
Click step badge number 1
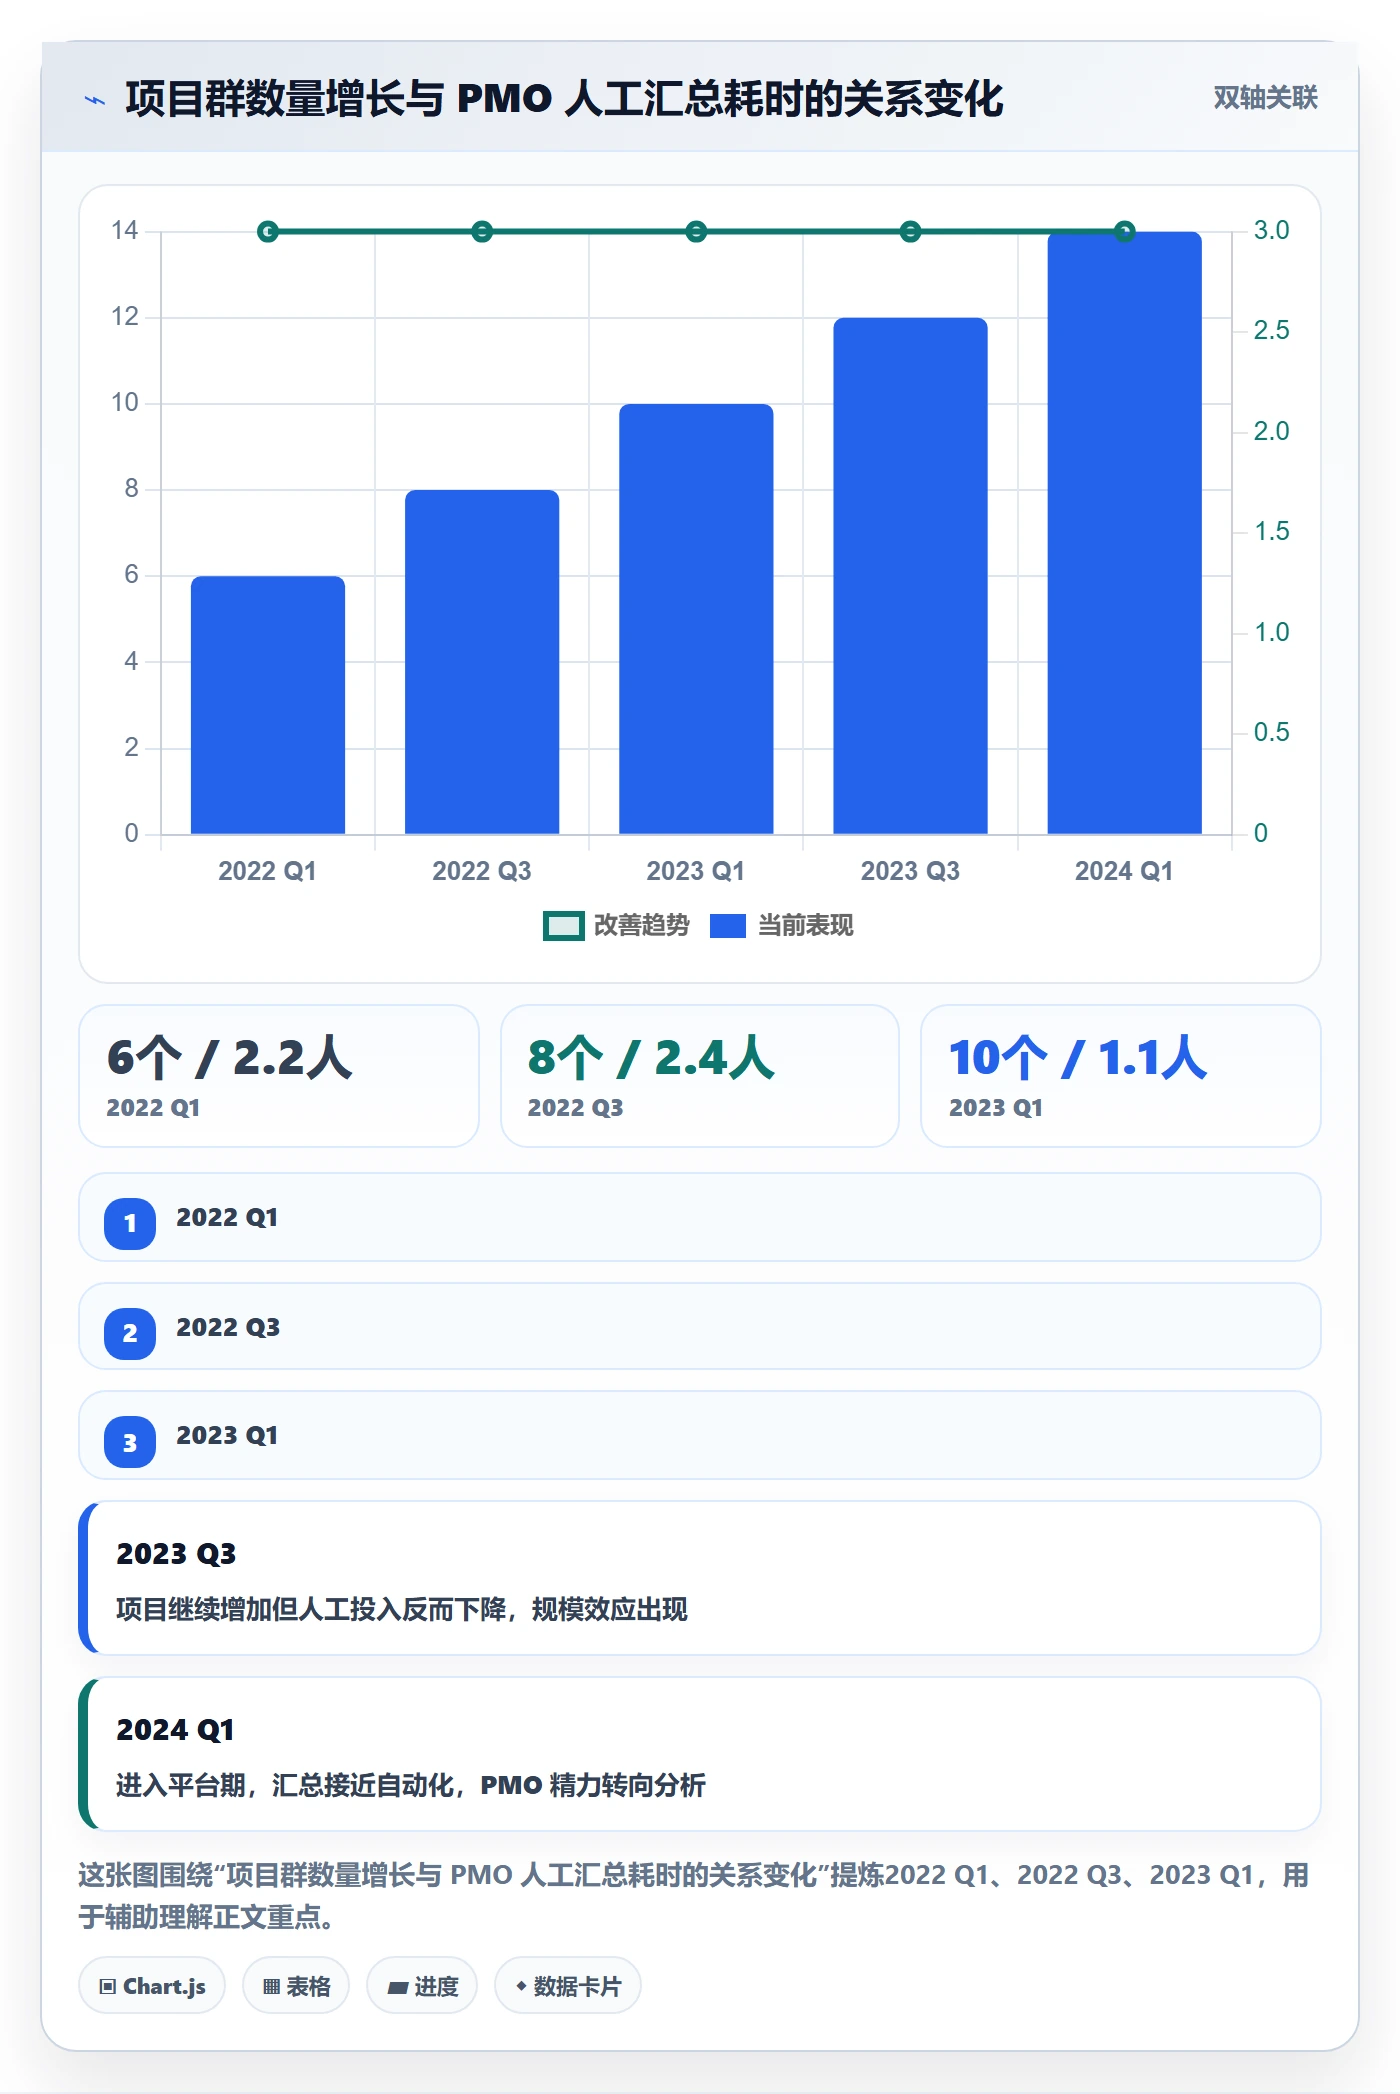(130, 1223)
